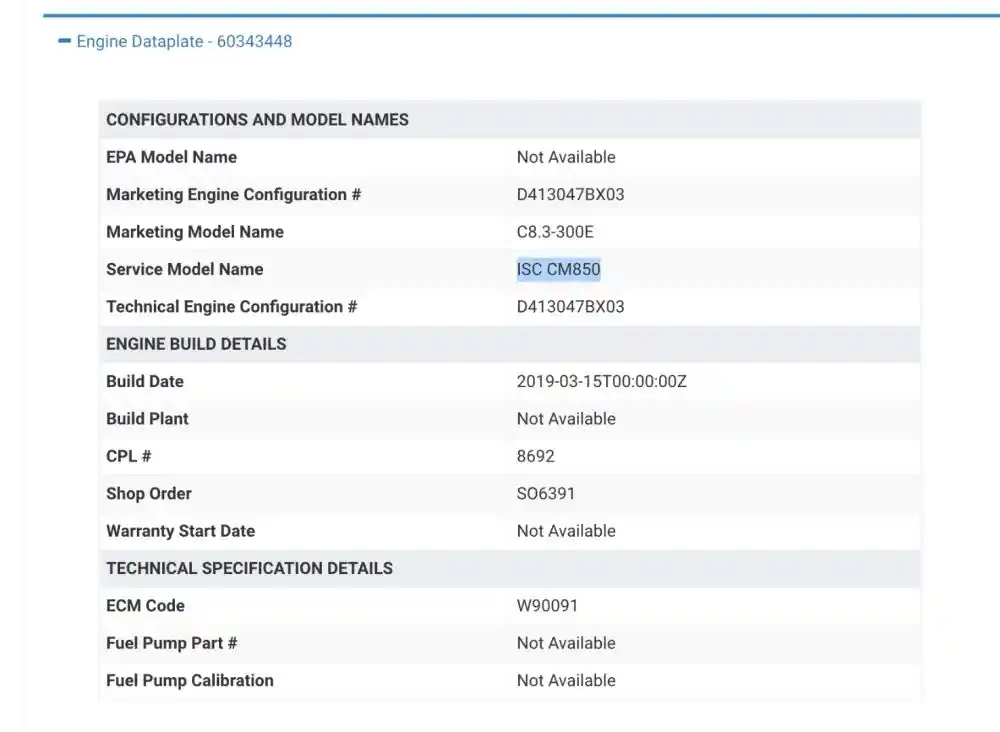1000x732 pixels.
Task: Click the CPL # label
Action: [x=128, y=457]
